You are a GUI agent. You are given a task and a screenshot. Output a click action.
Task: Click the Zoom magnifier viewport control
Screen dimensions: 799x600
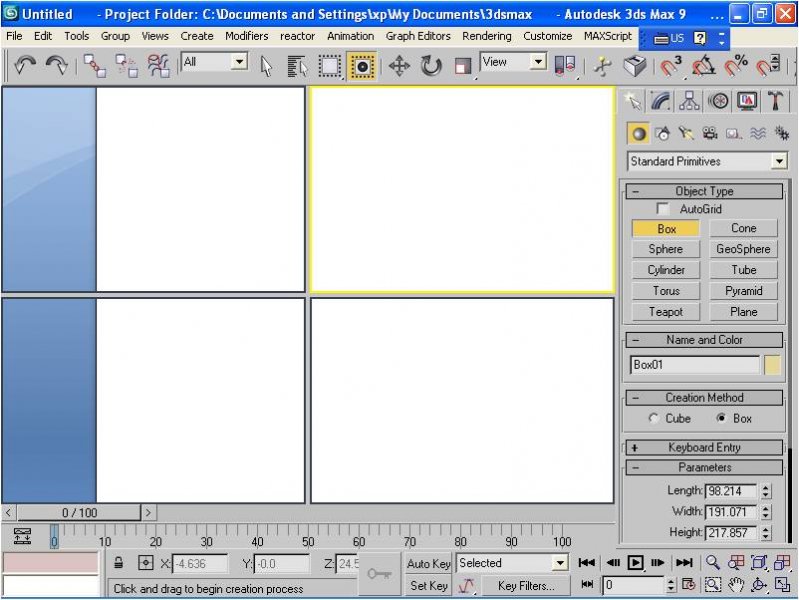pos(713,563)
